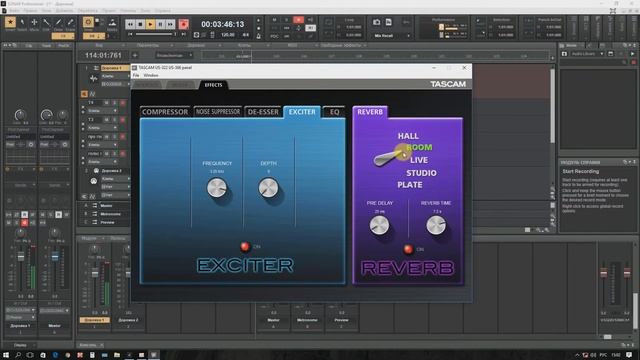Open File Explorer from taskbar
The width and height of the screenshot is (640, 360).
tap(117, 355)
